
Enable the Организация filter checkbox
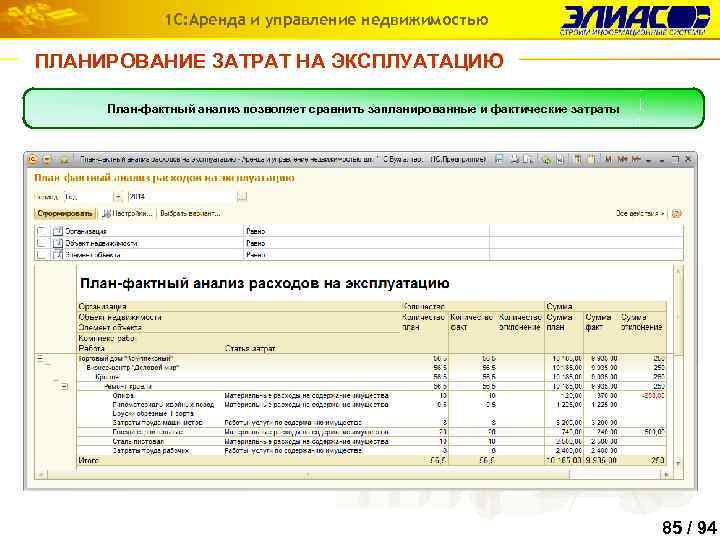pos(42,231)
